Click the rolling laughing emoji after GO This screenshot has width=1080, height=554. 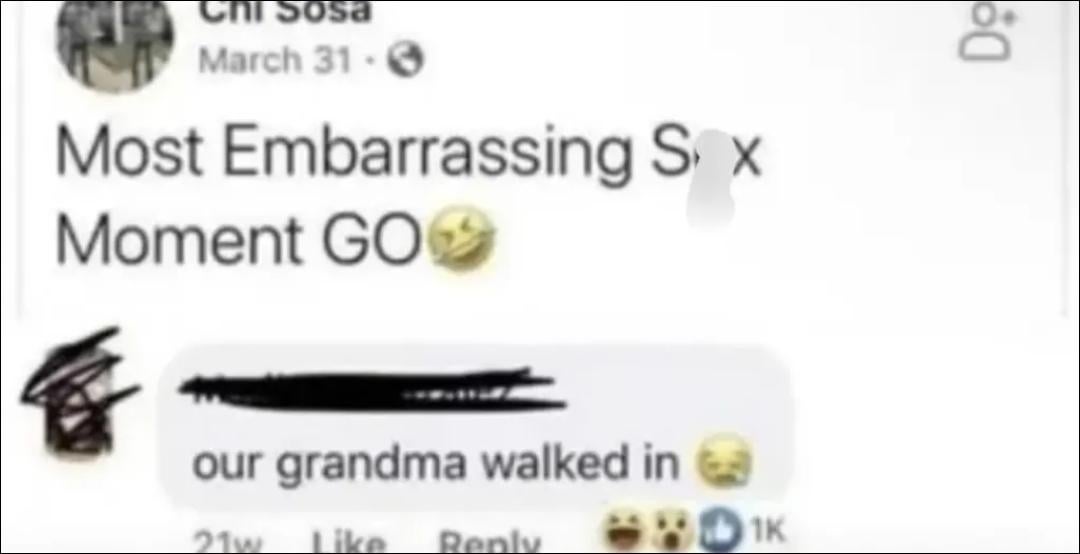coord(461,238)
